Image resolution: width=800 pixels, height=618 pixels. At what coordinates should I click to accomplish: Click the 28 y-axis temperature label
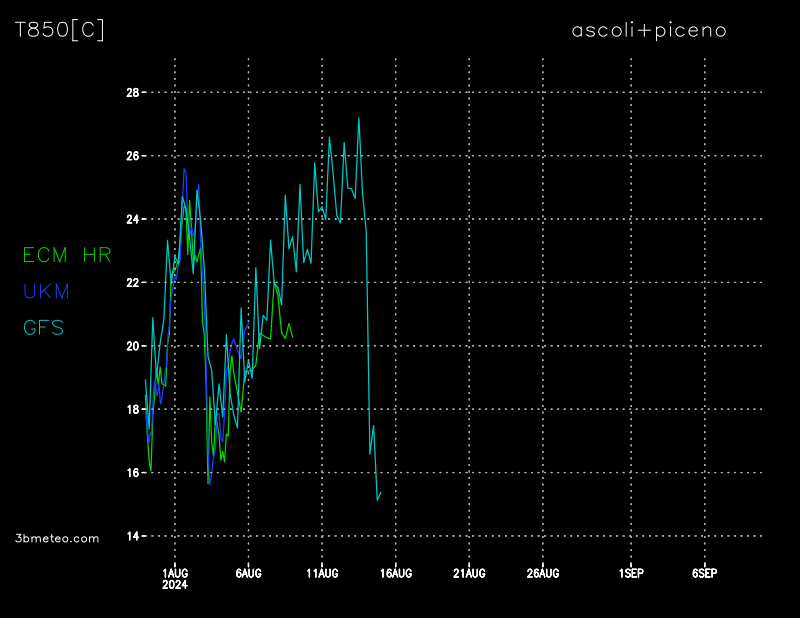point(132,93)
